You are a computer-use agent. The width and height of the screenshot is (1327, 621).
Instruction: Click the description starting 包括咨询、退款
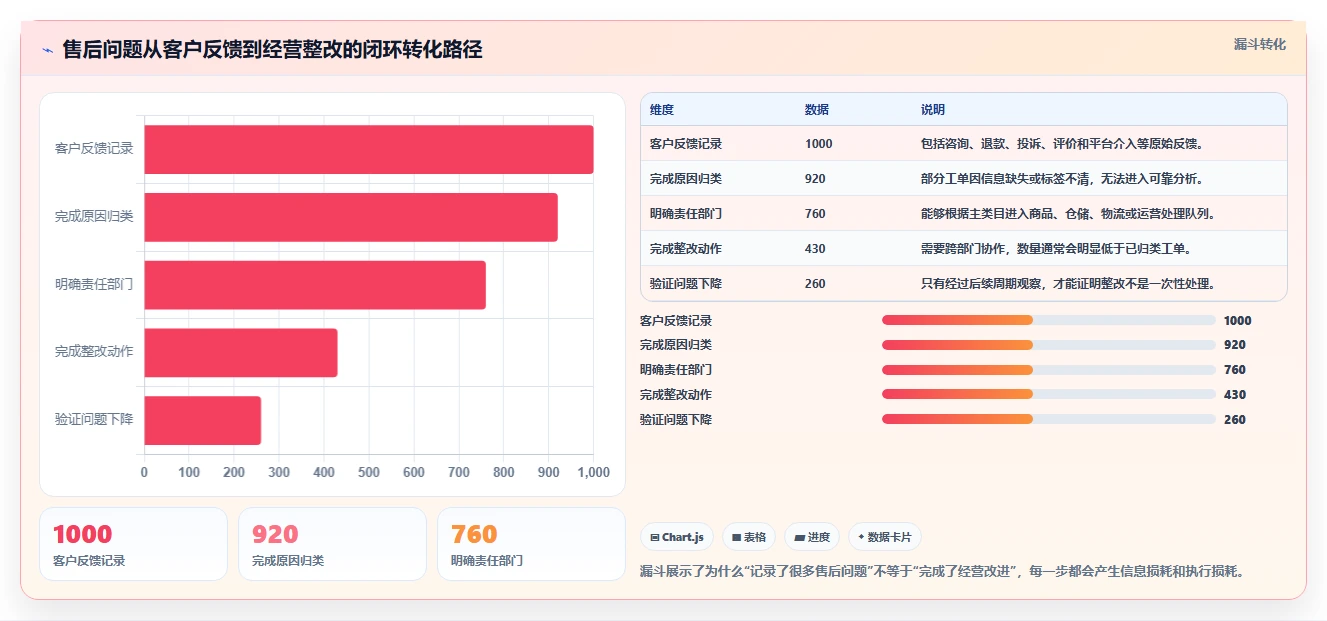point(1064,144)
